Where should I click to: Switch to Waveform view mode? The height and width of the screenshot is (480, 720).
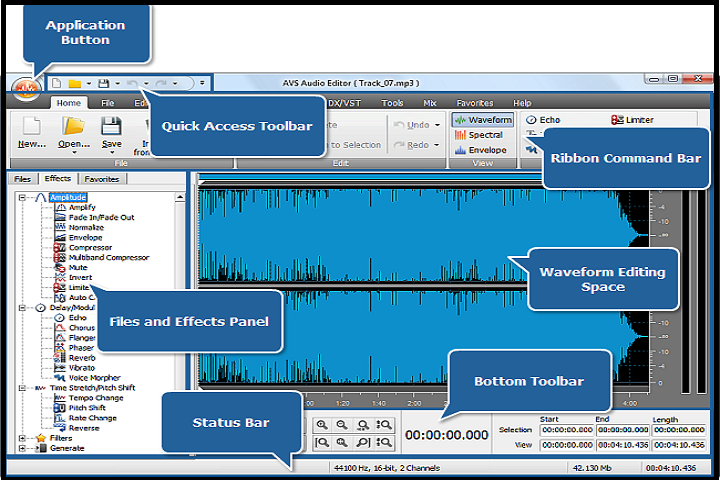pyautogui.click(x=484, y=120)
